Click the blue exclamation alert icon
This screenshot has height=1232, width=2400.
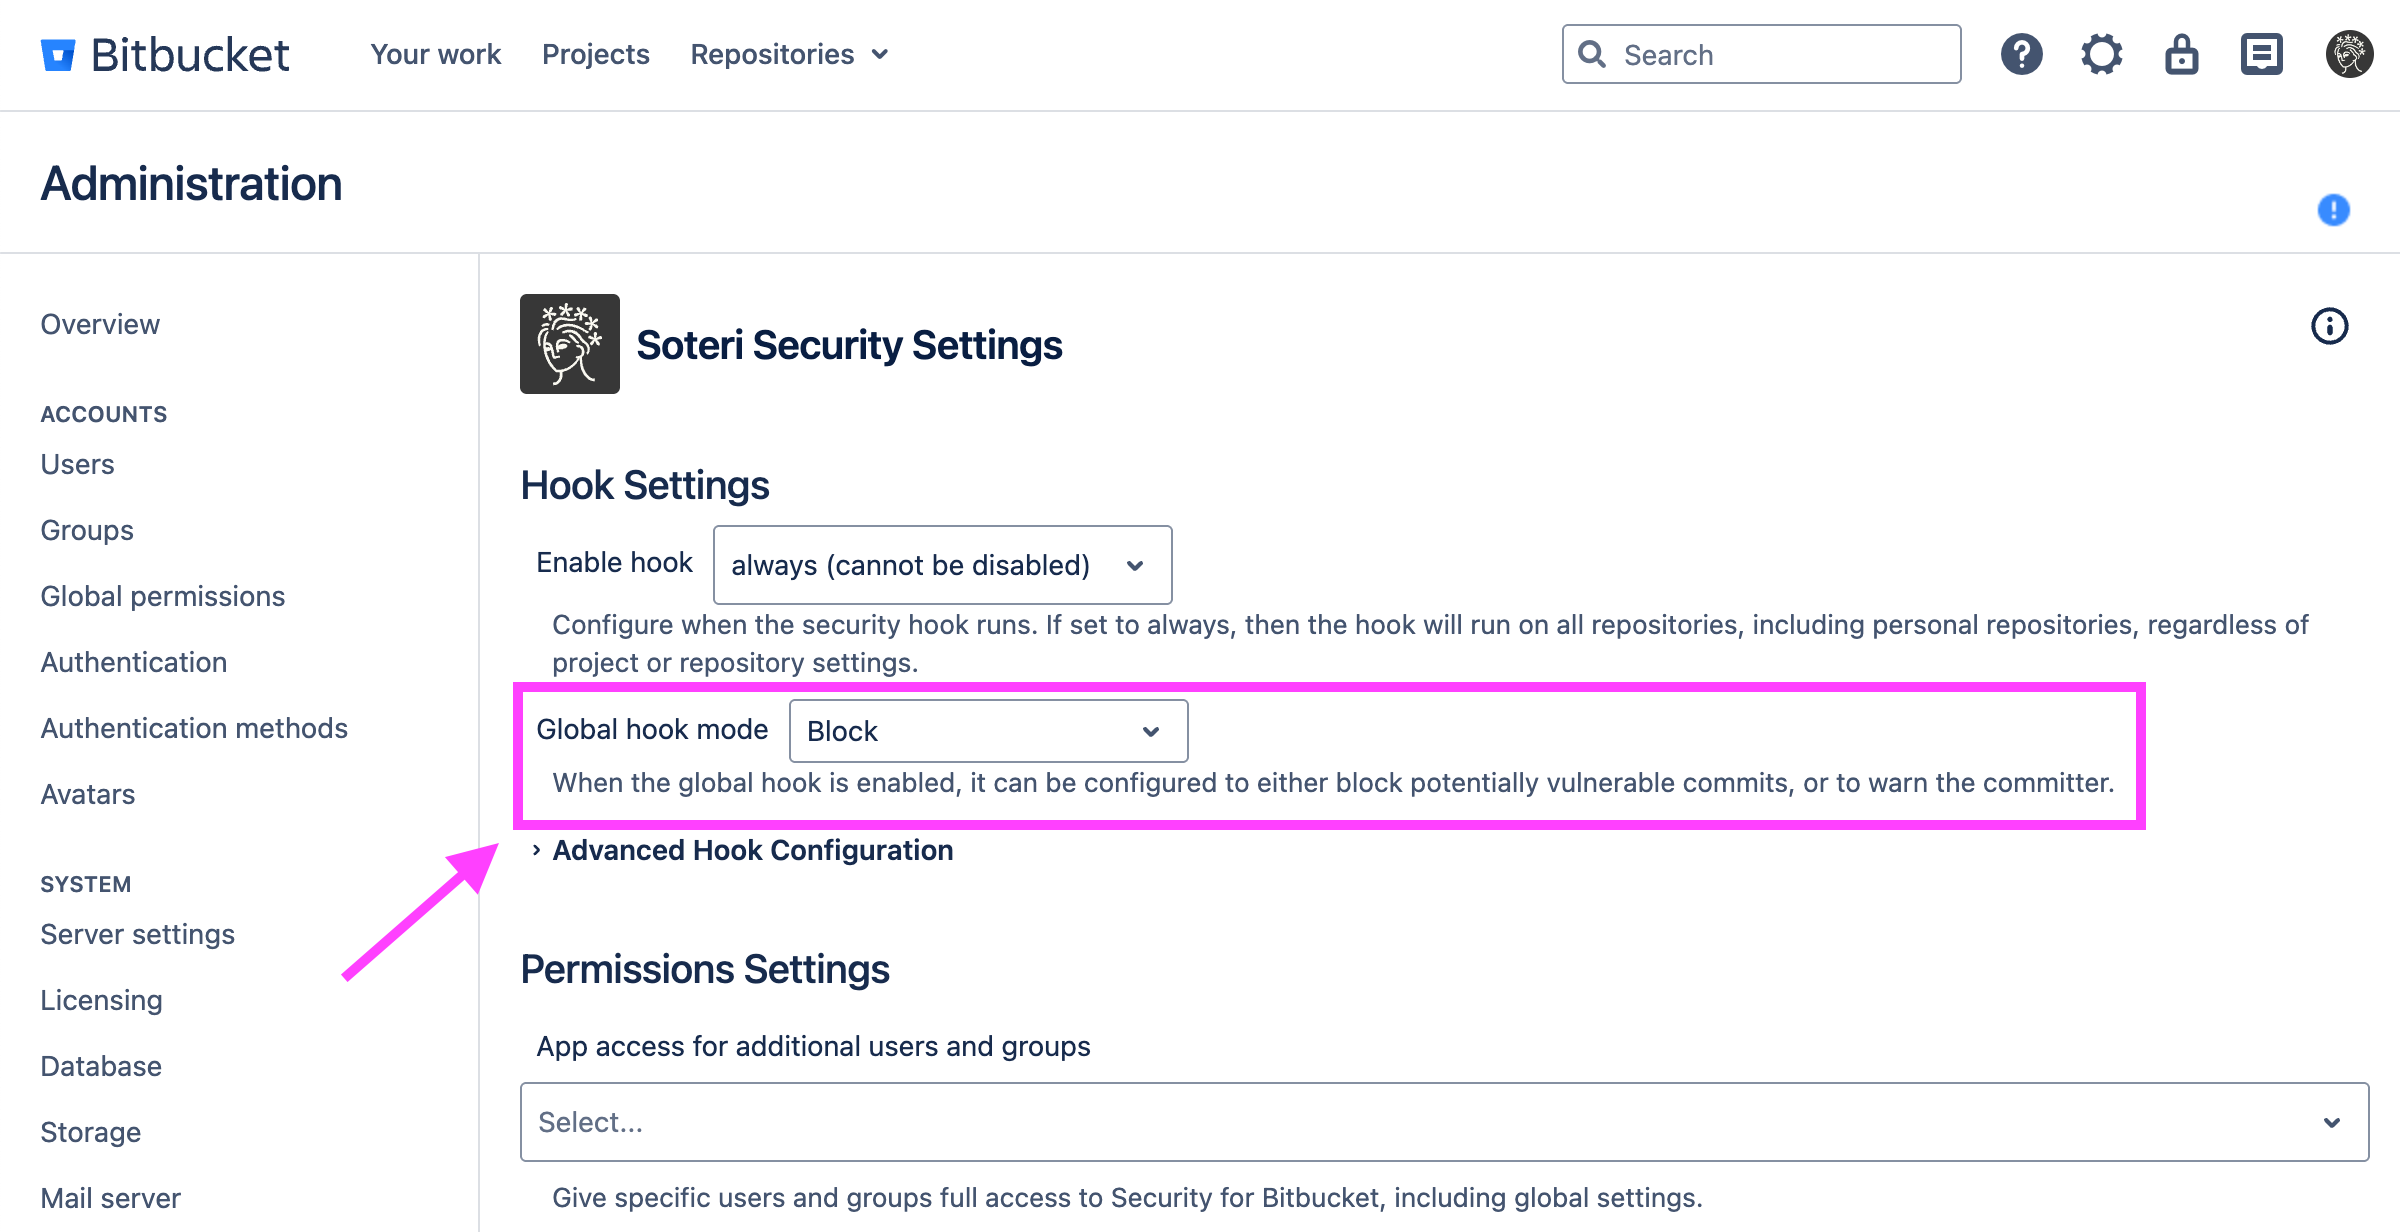(2333, 210)
